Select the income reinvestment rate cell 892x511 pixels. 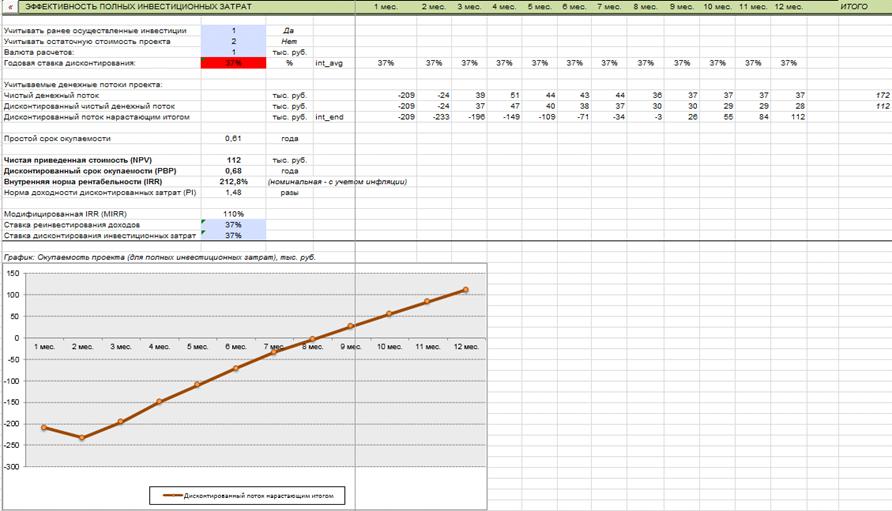click(233, 225)
